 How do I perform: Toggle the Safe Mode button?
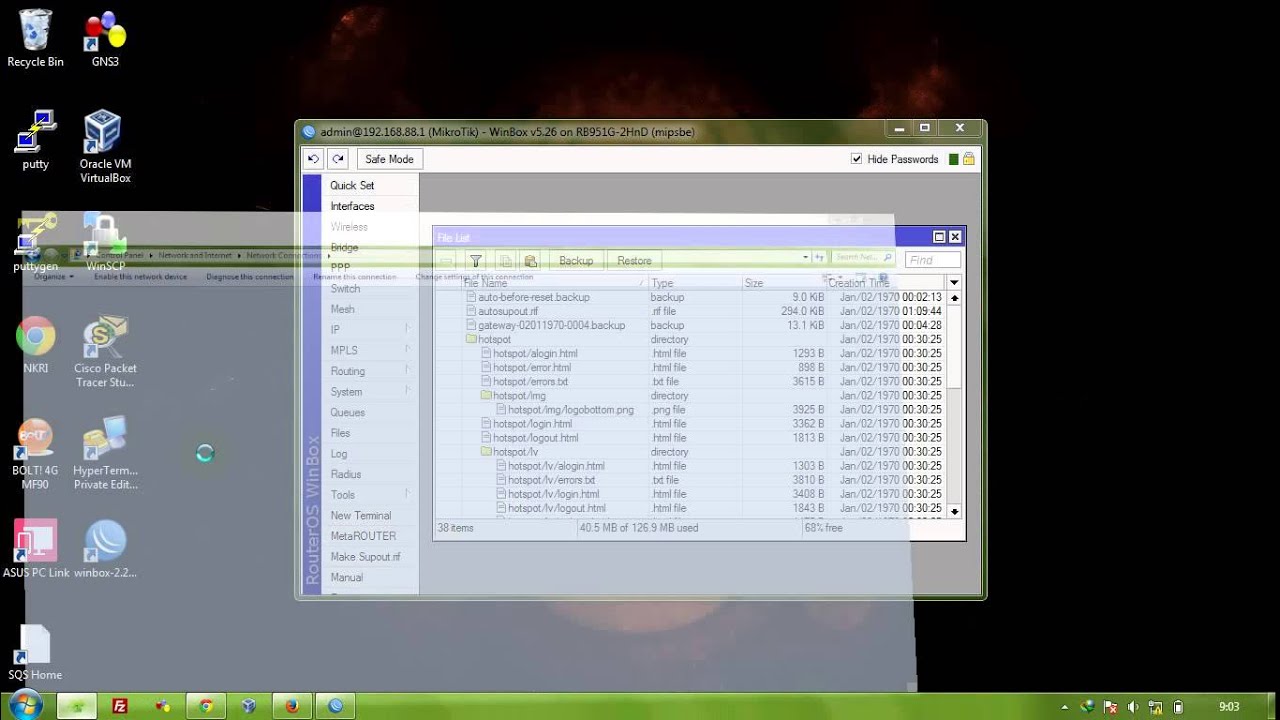[389, 159]
